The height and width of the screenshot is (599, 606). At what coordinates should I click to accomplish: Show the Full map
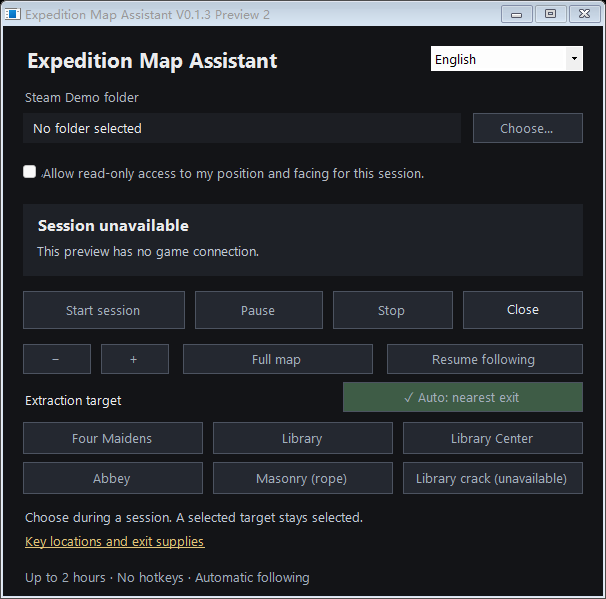click(x=278, y=359)
